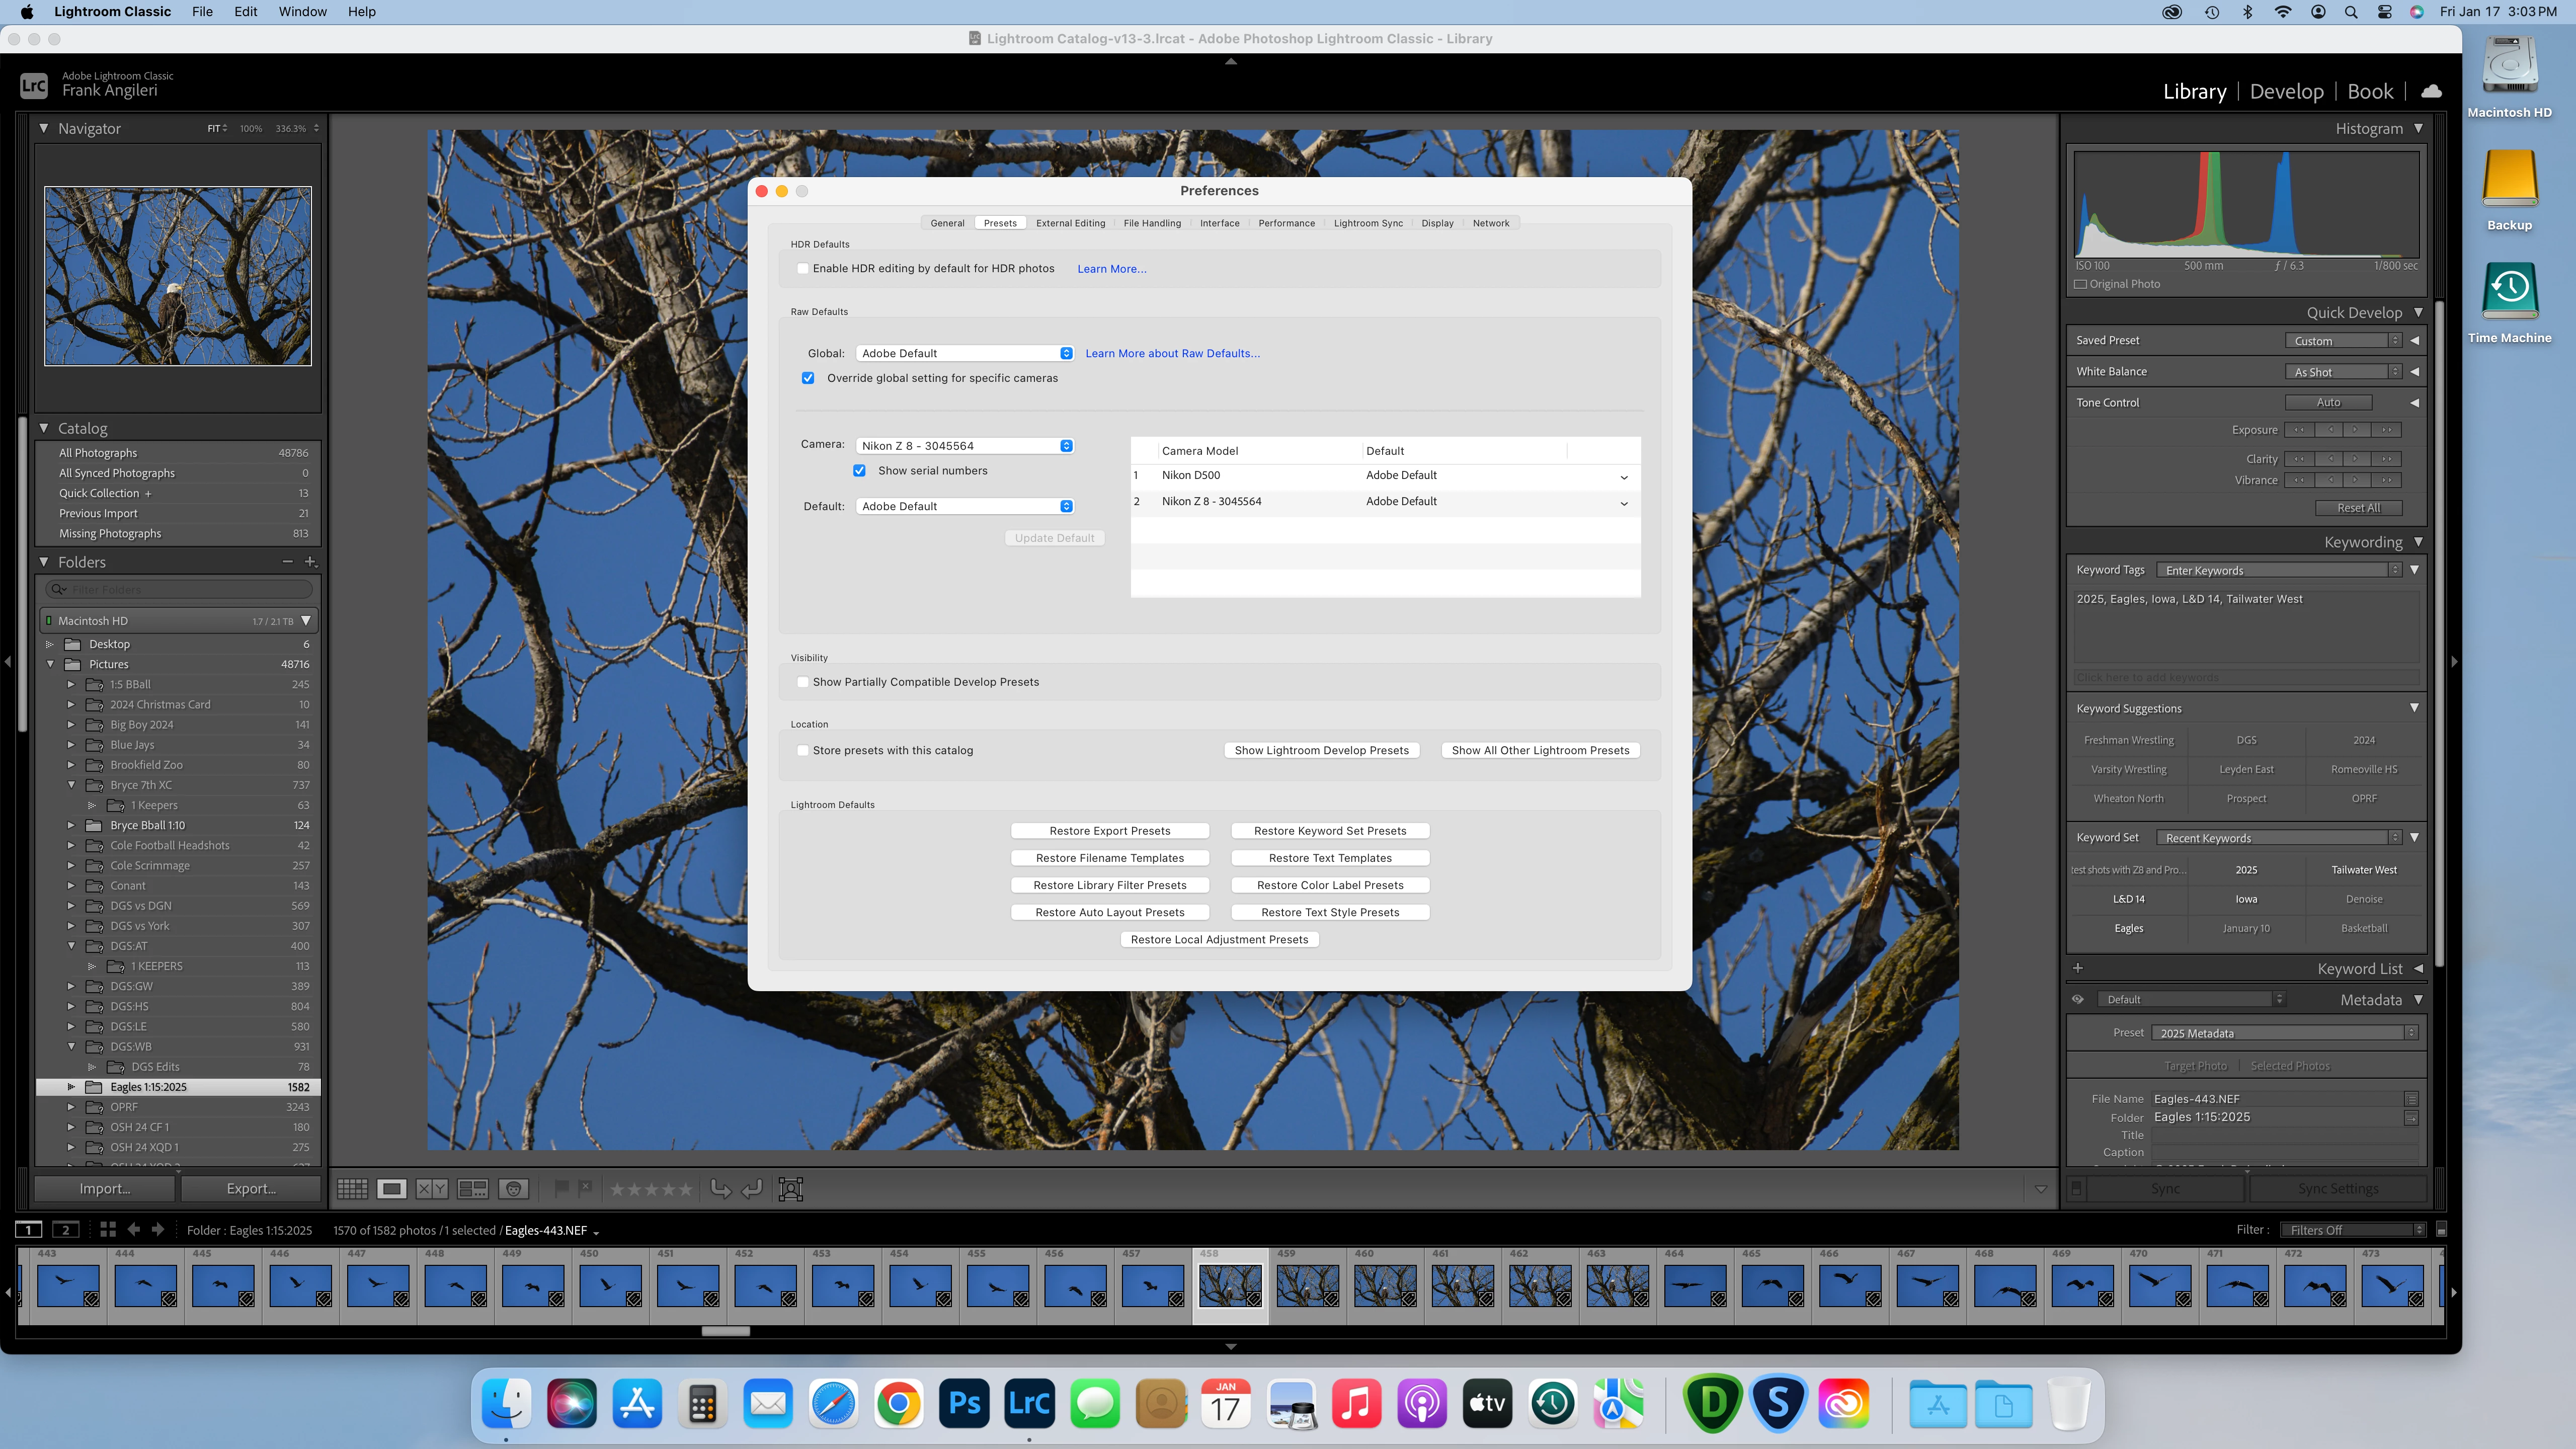Open Learn More about Raw Defaults link
This screenshot has width=2576, height=1449.
pos(1172,353)
